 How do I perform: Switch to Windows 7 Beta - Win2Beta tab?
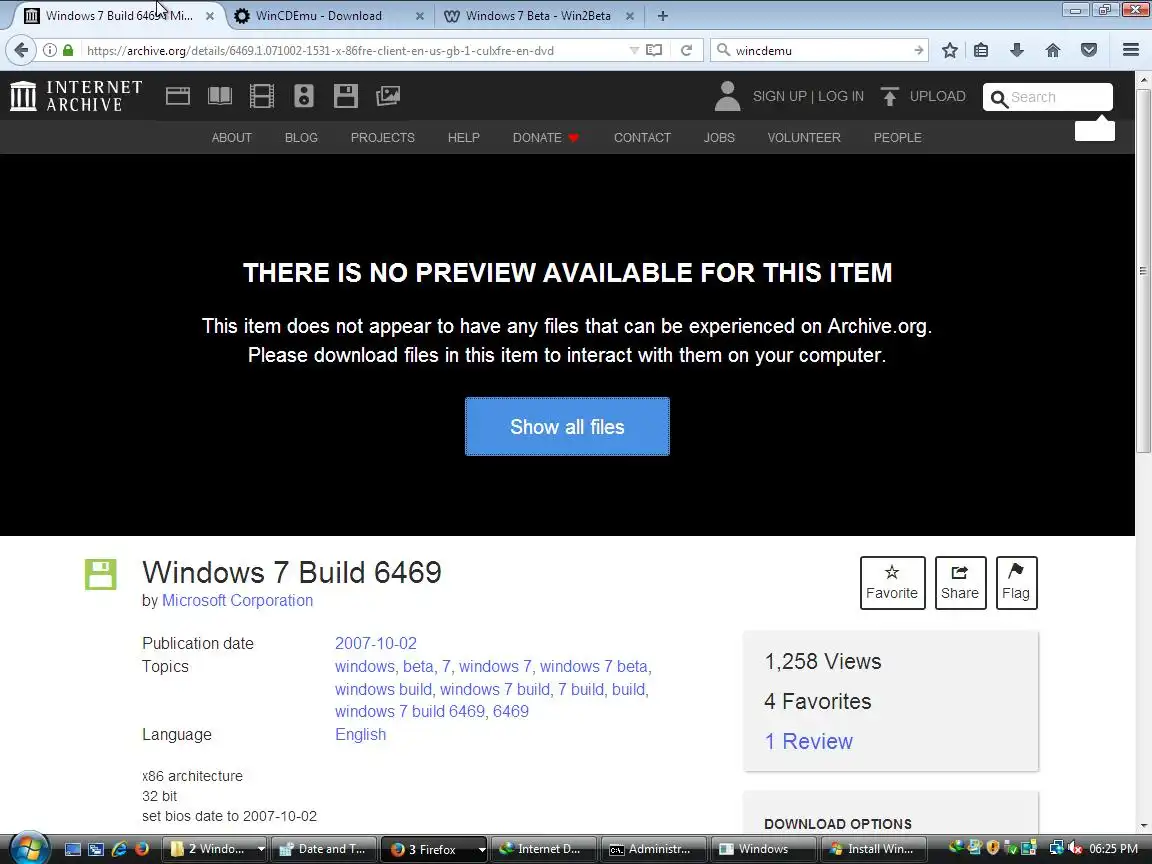(538, 15)
